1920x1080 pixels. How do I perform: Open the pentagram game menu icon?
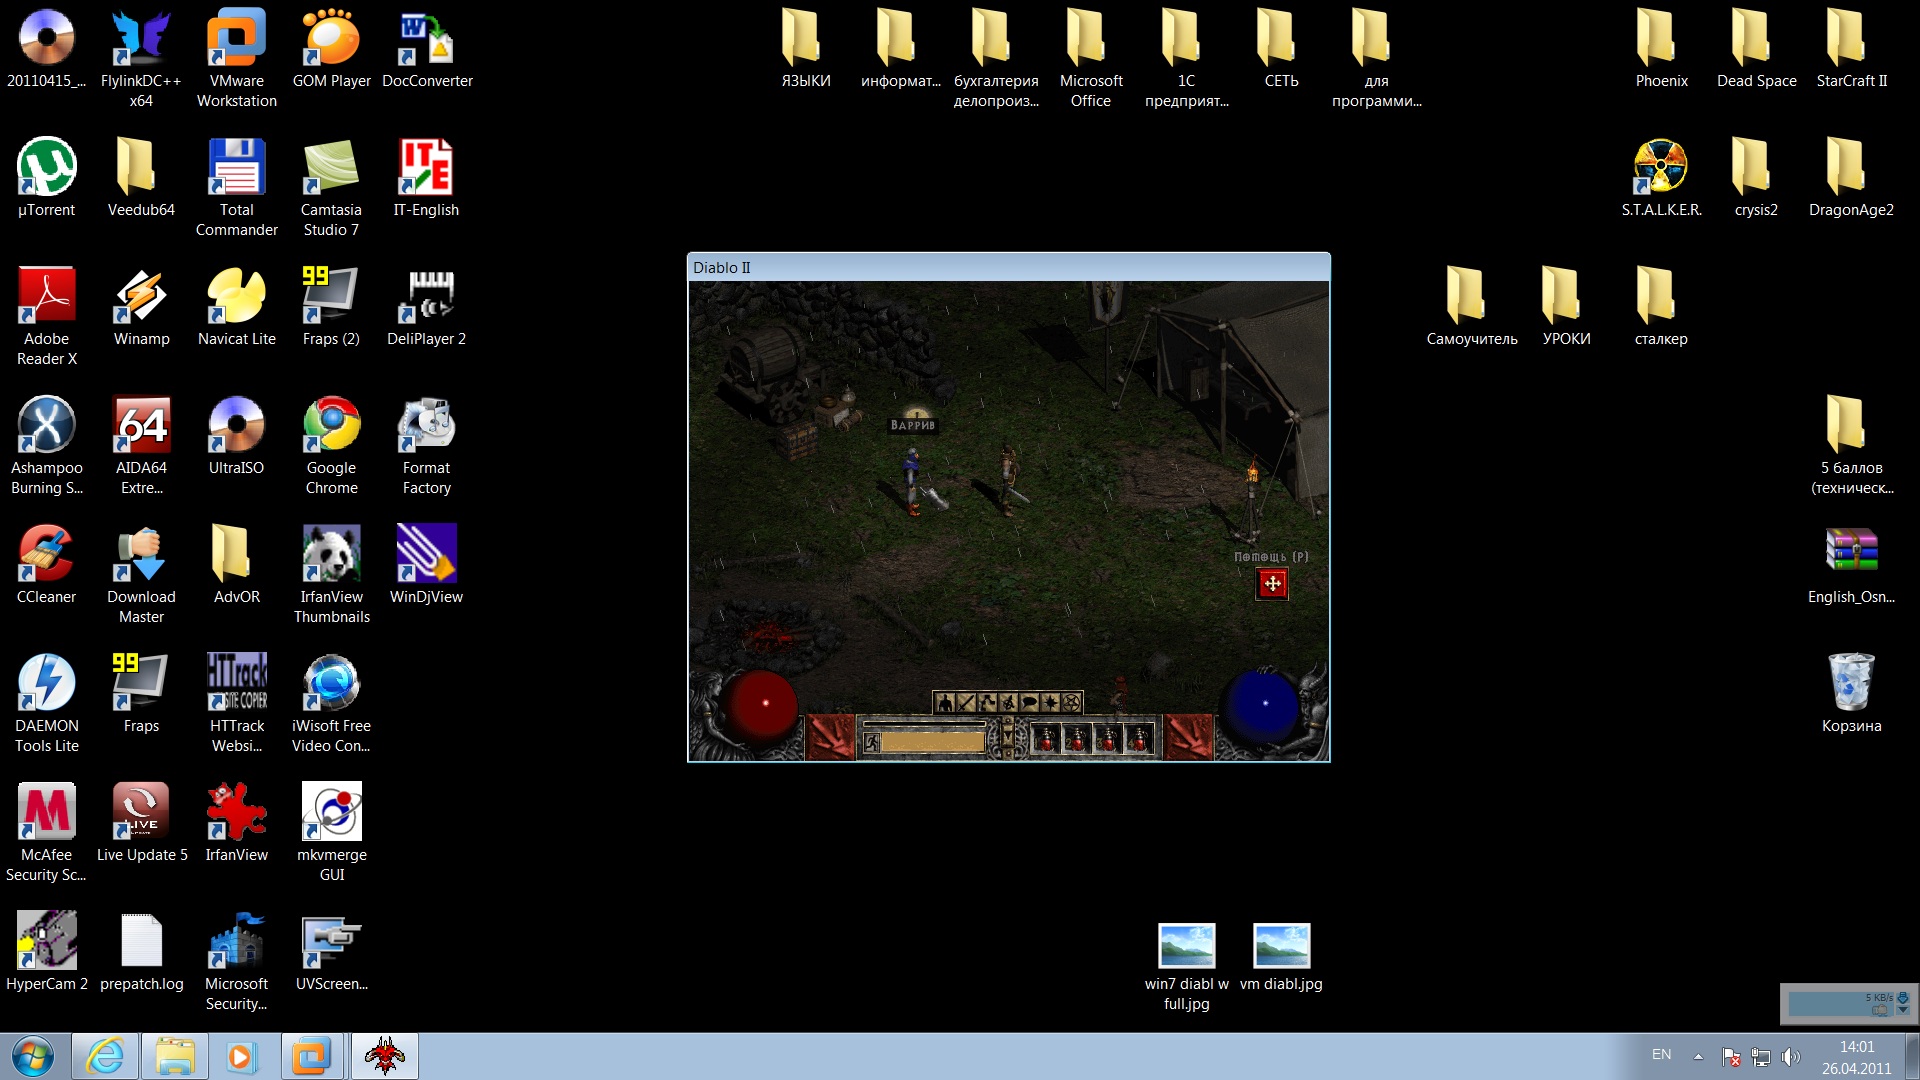[1071, 703]
